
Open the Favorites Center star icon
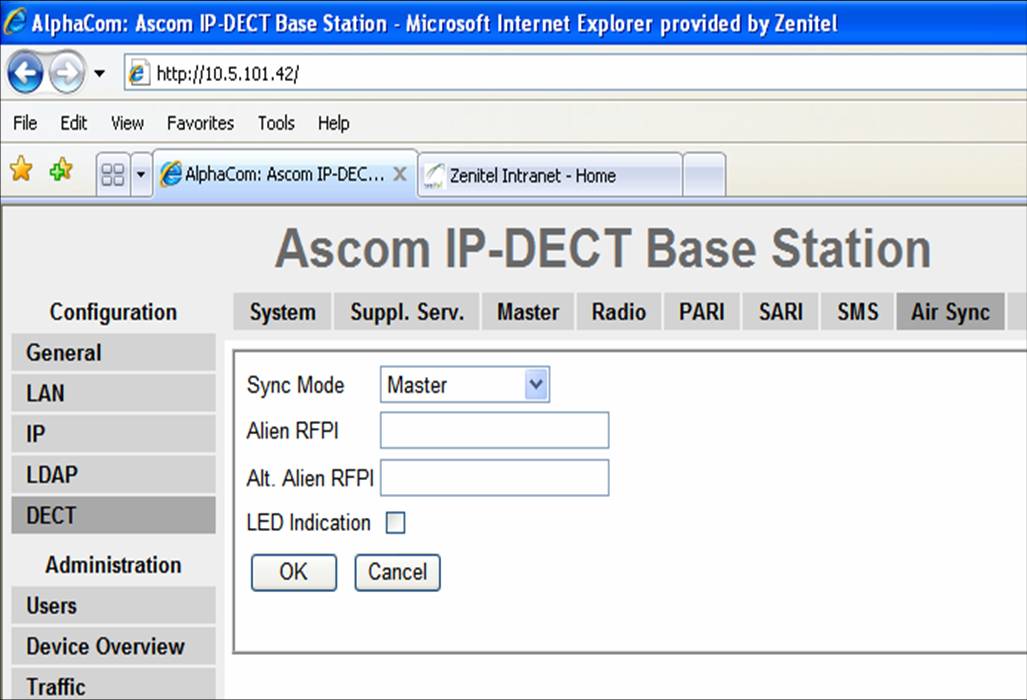pos(20,170)
